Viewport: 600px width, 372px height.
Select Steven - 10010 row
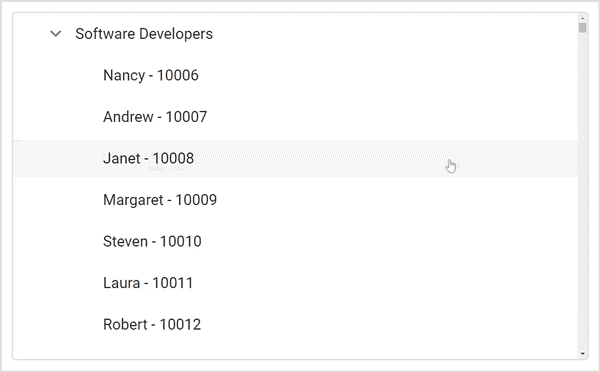point(295,241)
